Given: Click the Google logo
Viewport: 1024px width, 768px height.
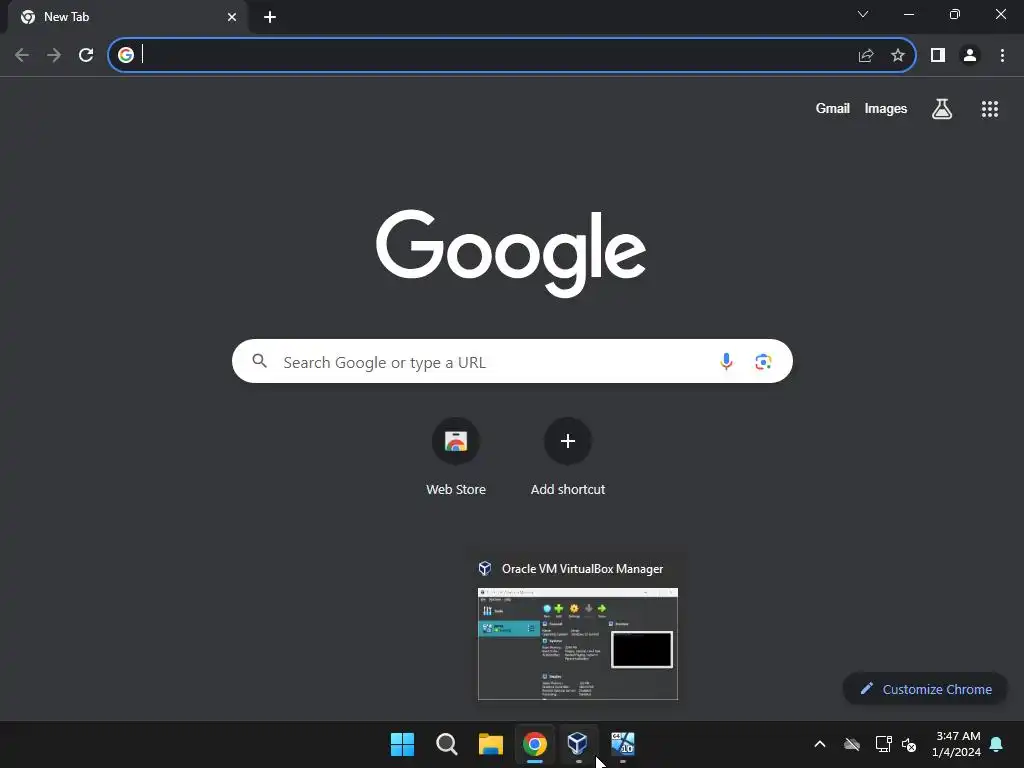Looking at the screenshot, I should click(x=511, y=253).
